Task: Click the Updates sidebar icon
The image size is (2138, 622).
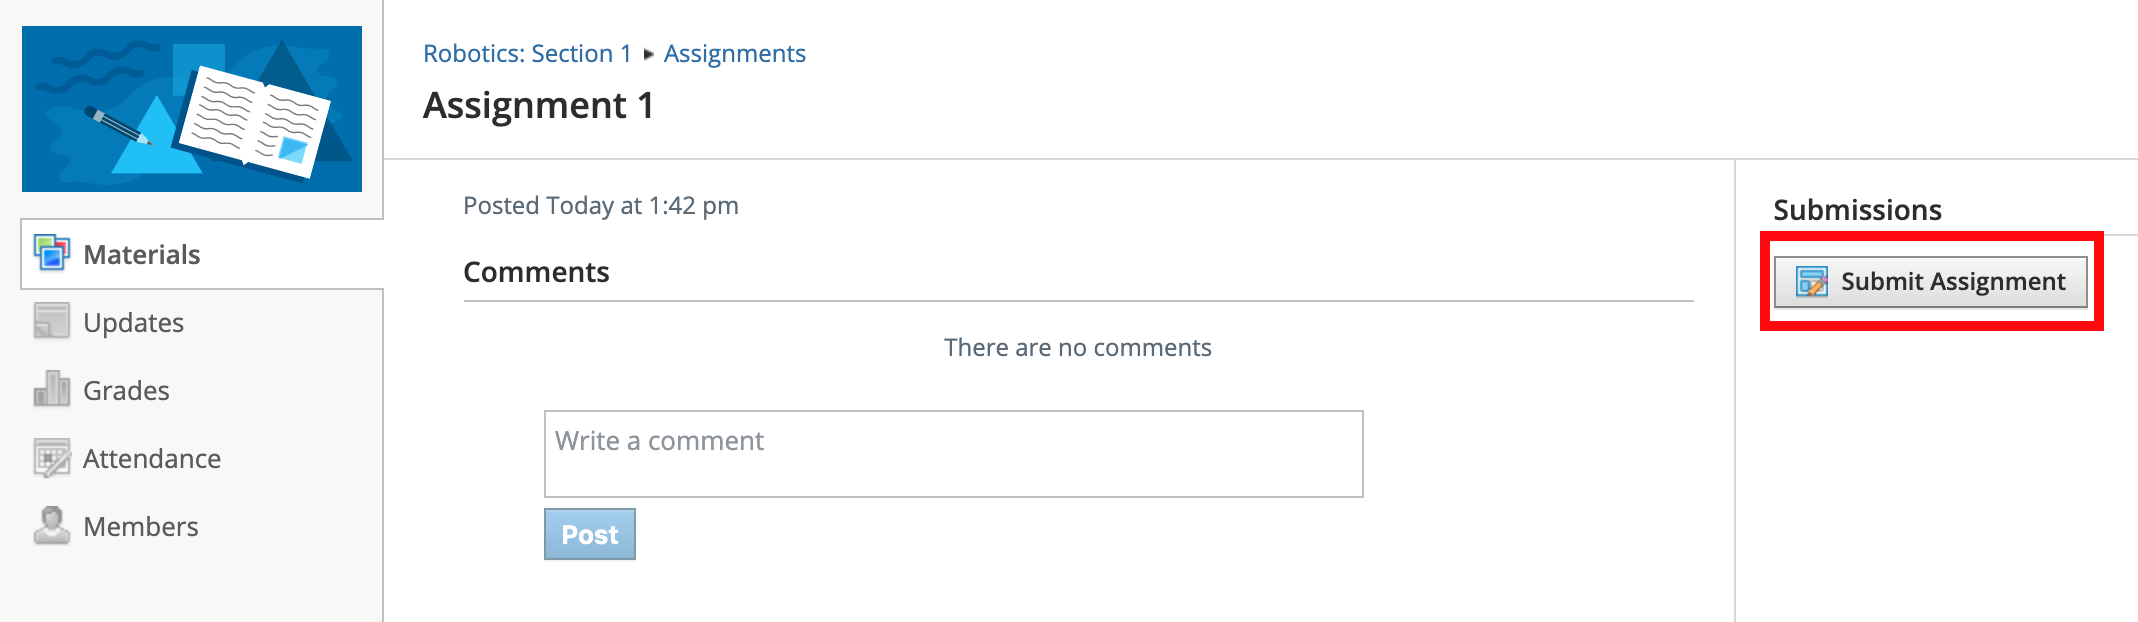Action: pyautogui.click(x=52, y=321)
